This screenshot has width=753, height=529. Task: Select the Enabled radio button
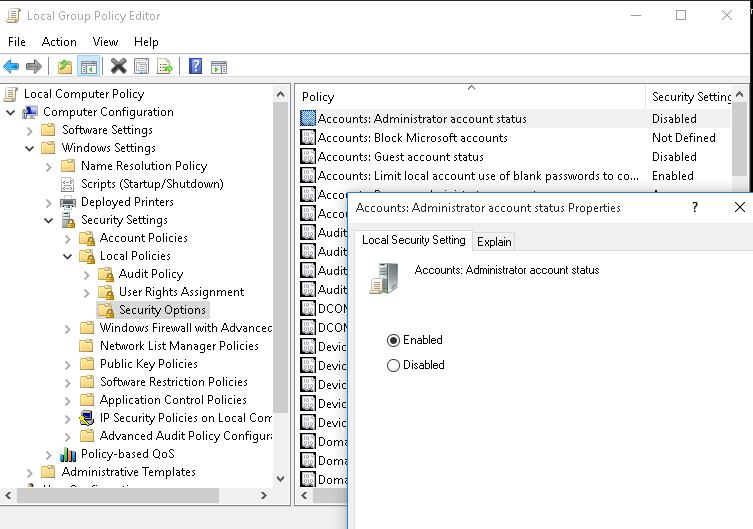pyautogui.click(x=393, y=340)
